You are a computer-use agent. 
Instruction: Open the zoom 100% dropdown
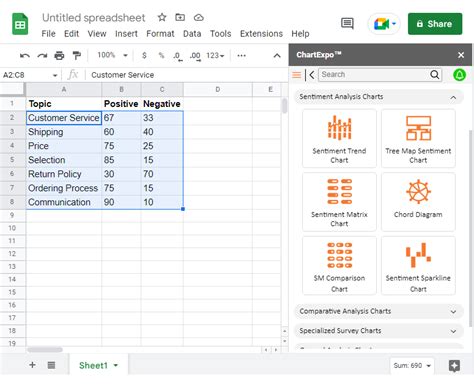(112, 55)
